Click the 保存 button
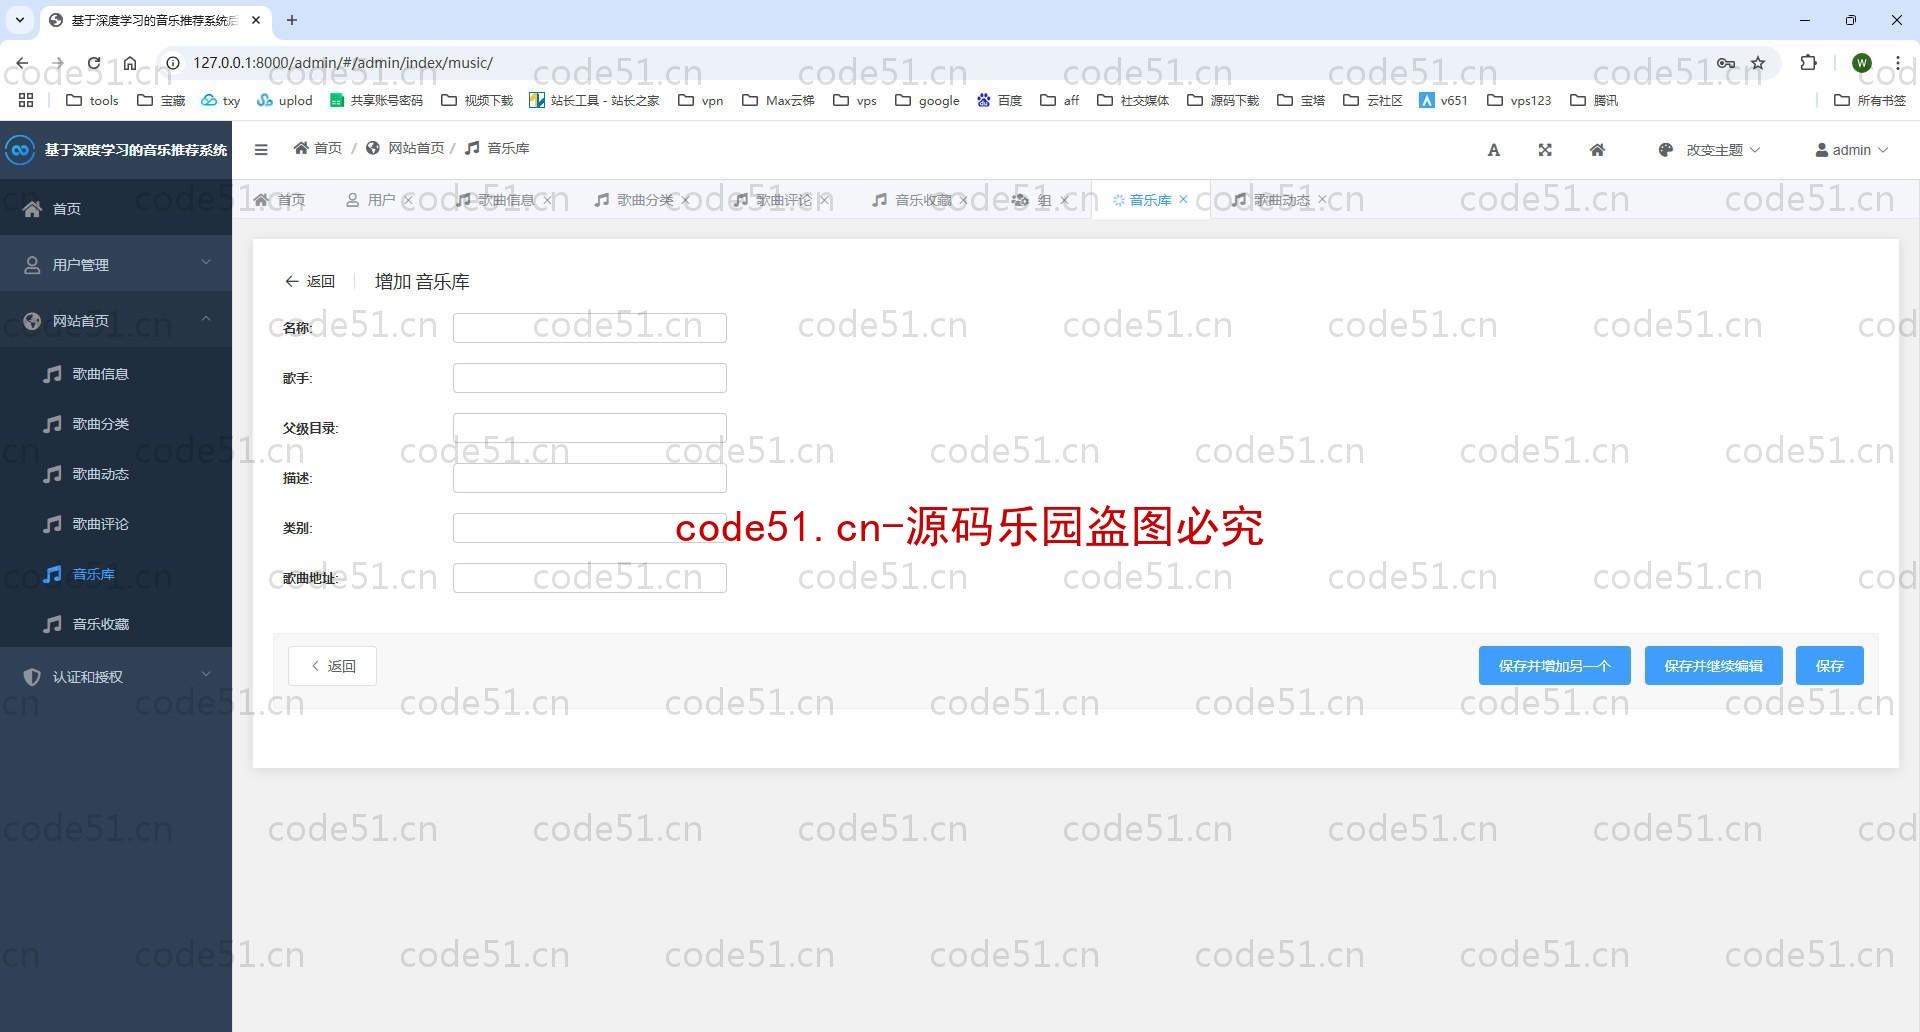This screenshot has height=1032, width=1920. tap(1829, 666)
